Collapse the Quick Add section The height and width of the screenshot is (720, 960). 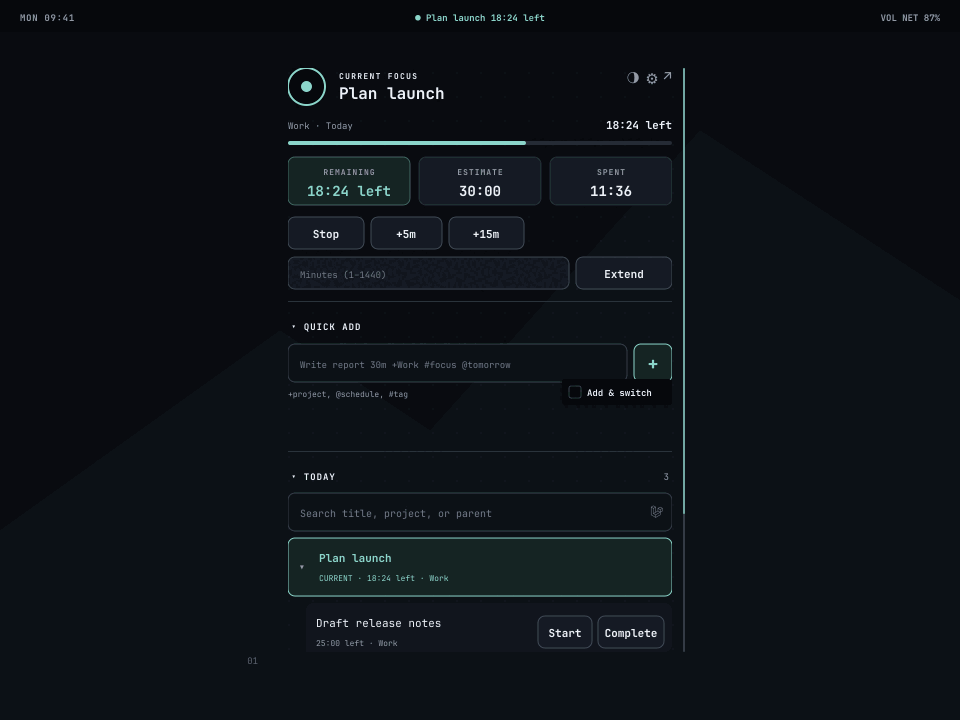[x=293, y=327]
